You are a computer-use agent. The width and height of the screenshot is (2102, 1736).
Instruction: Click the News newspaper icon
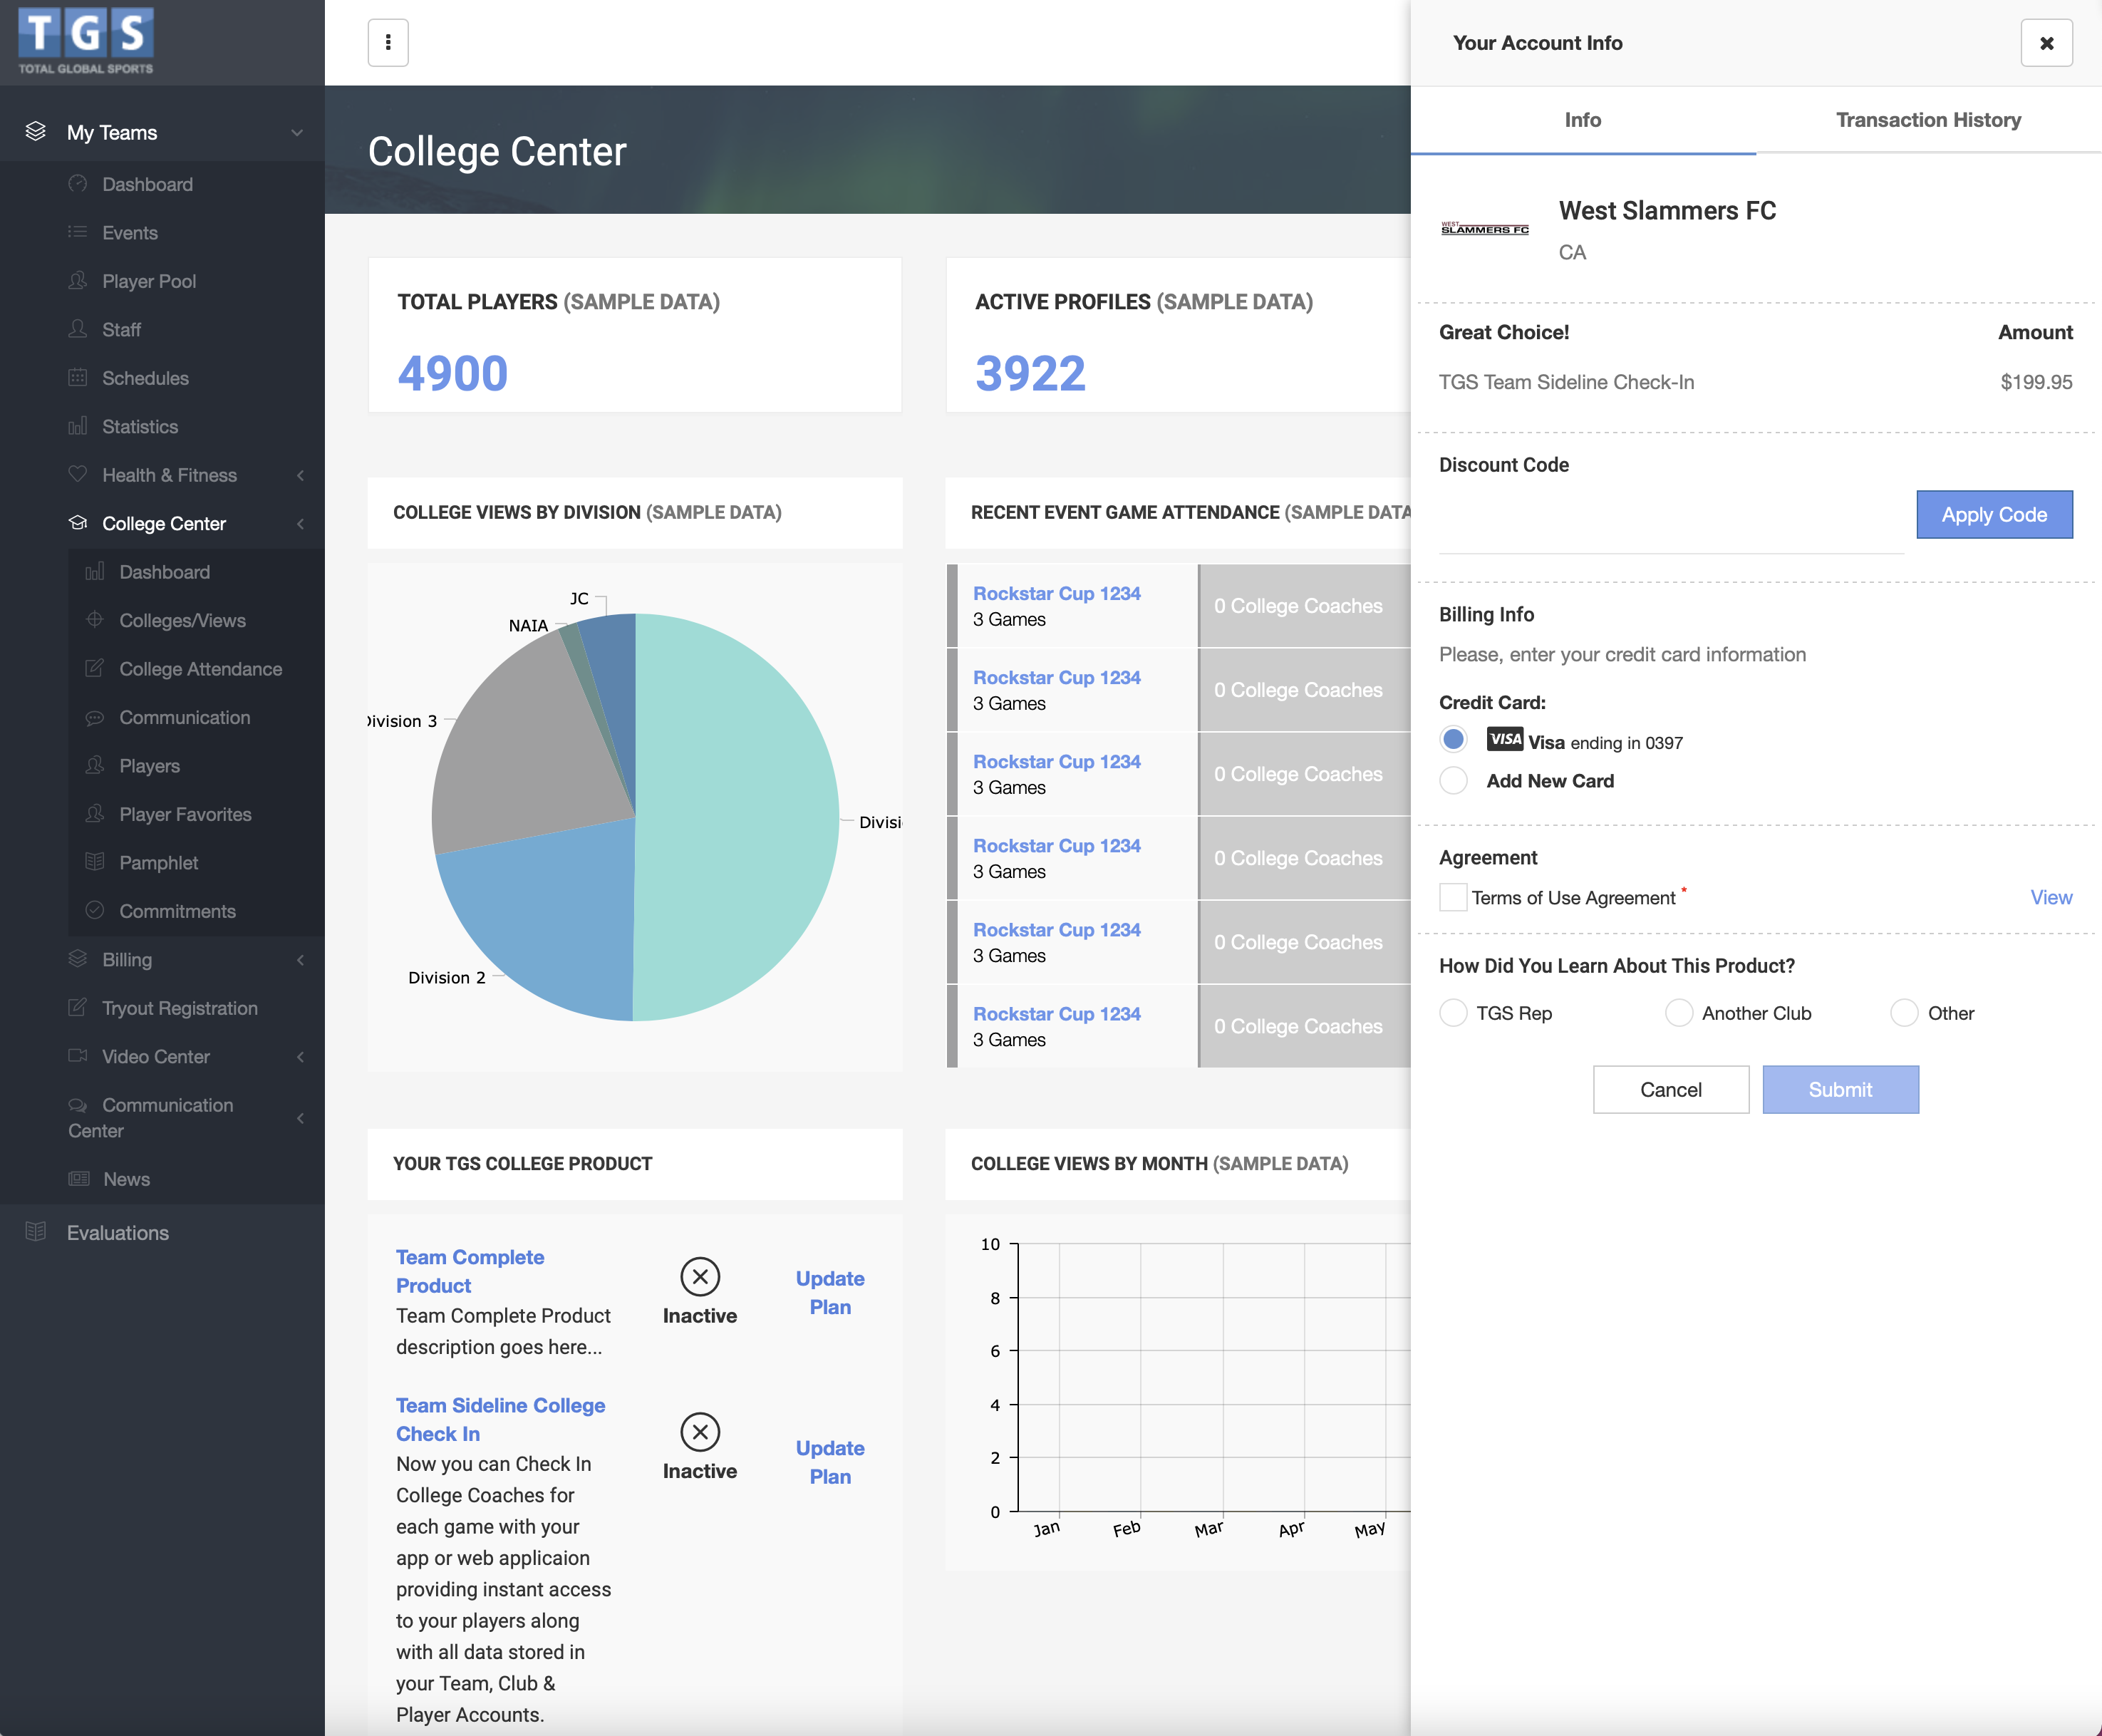(79, 1179)
